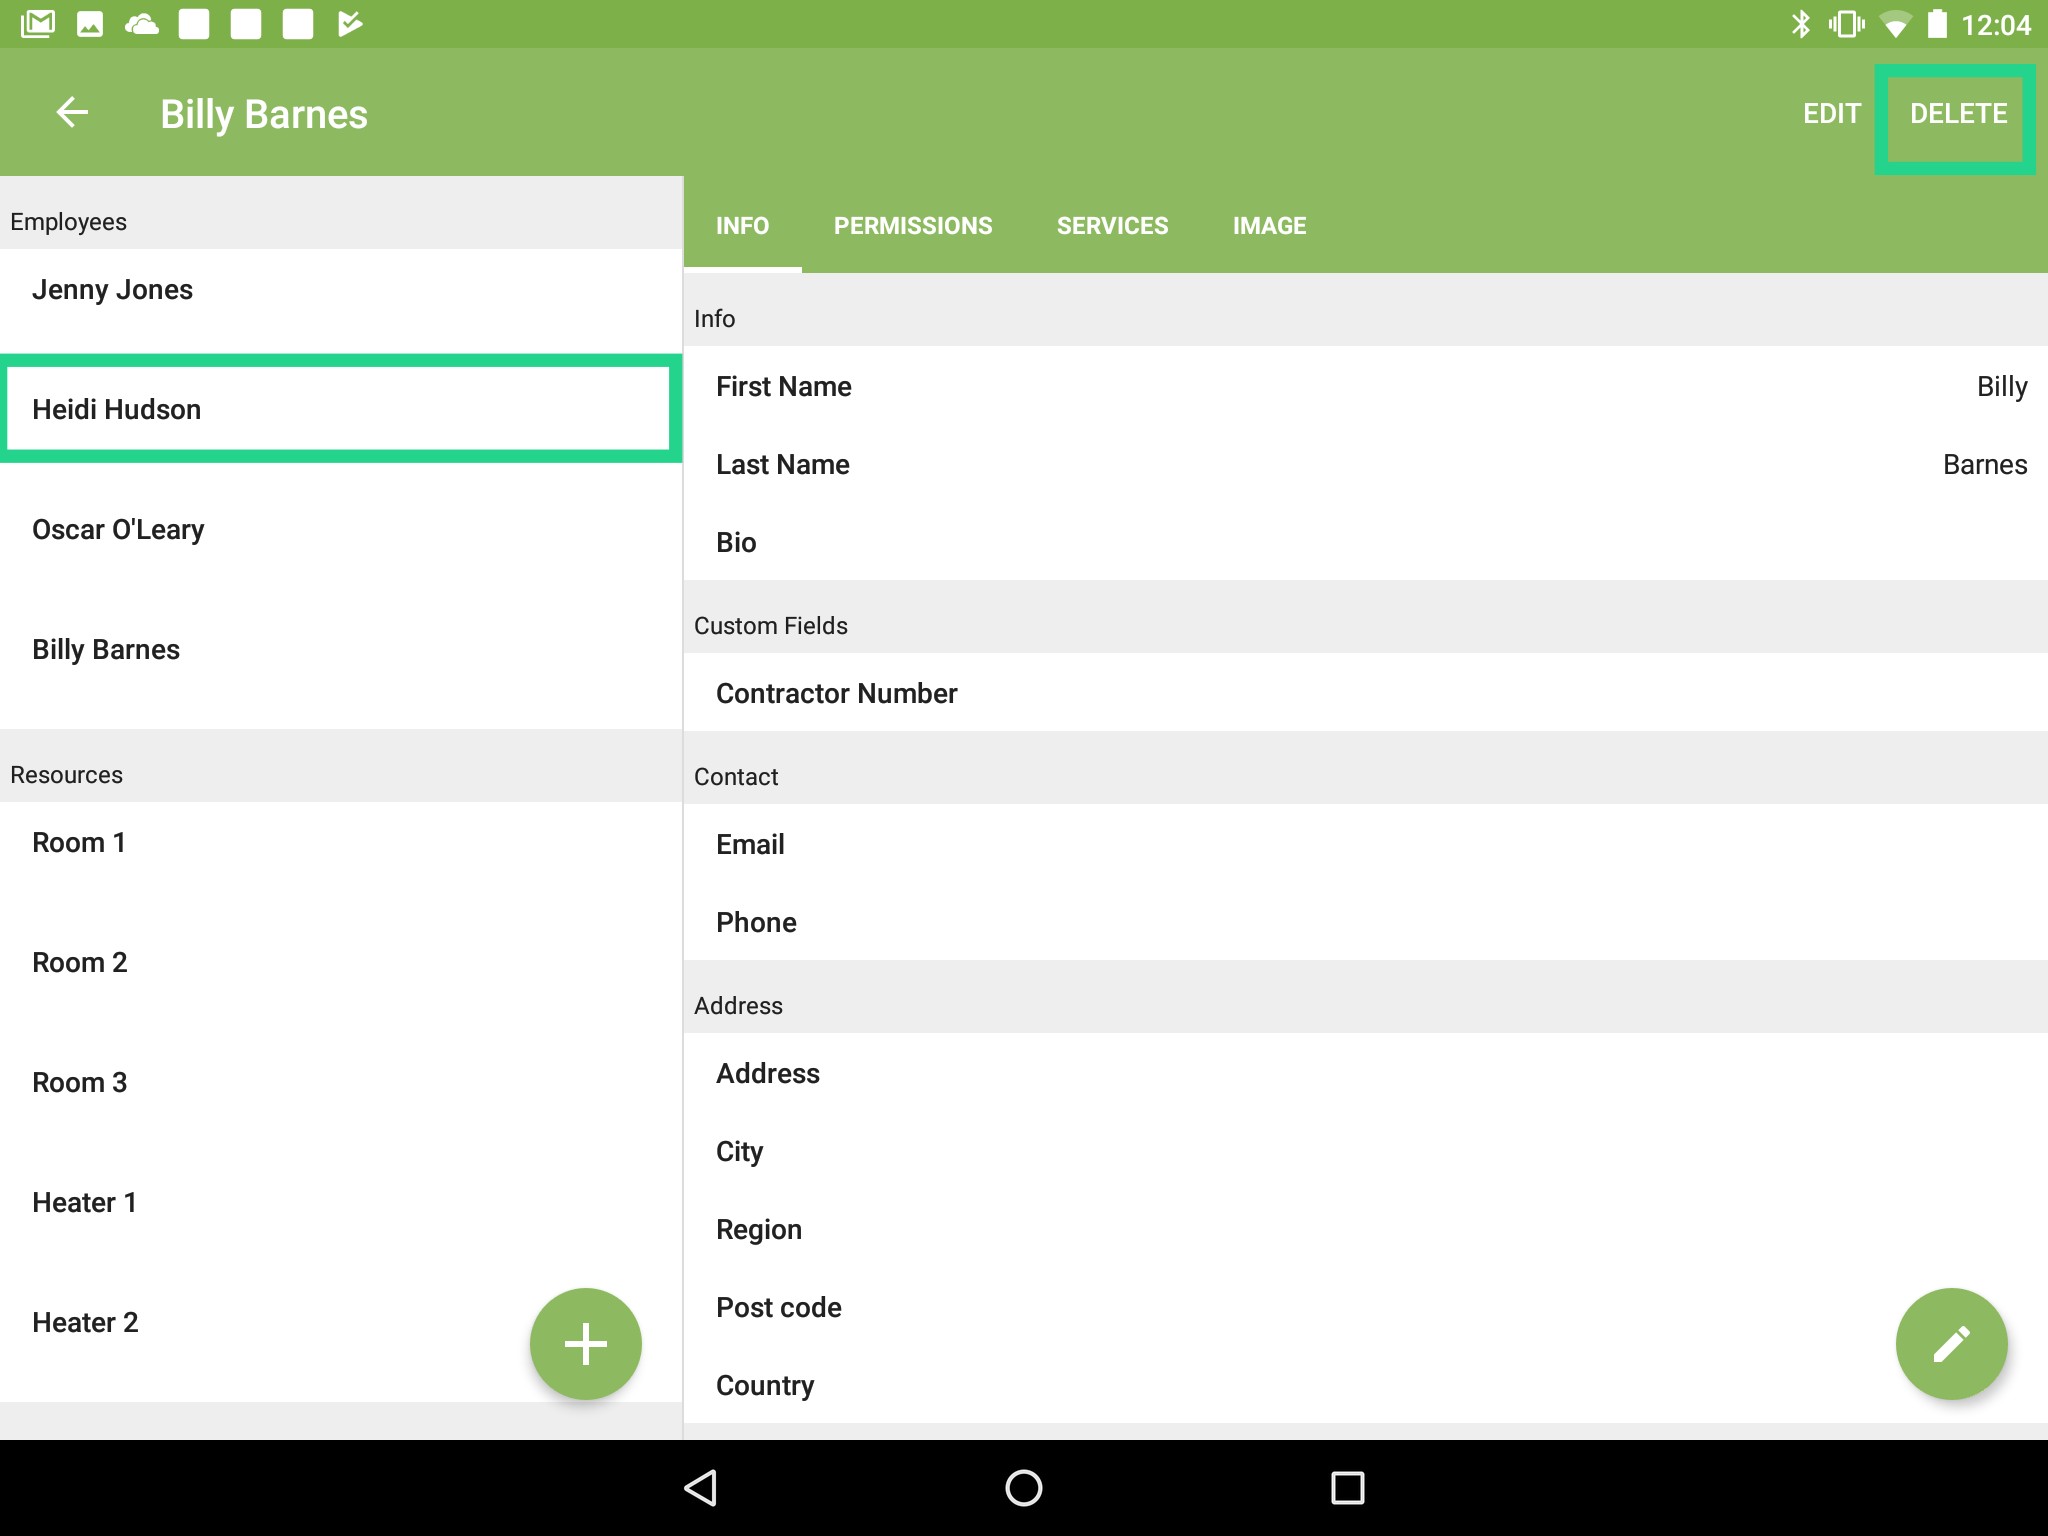The height and width of the screenshot is (1536, 2048).
Task: Select resource Room 2
Action: tap(341, 963)
